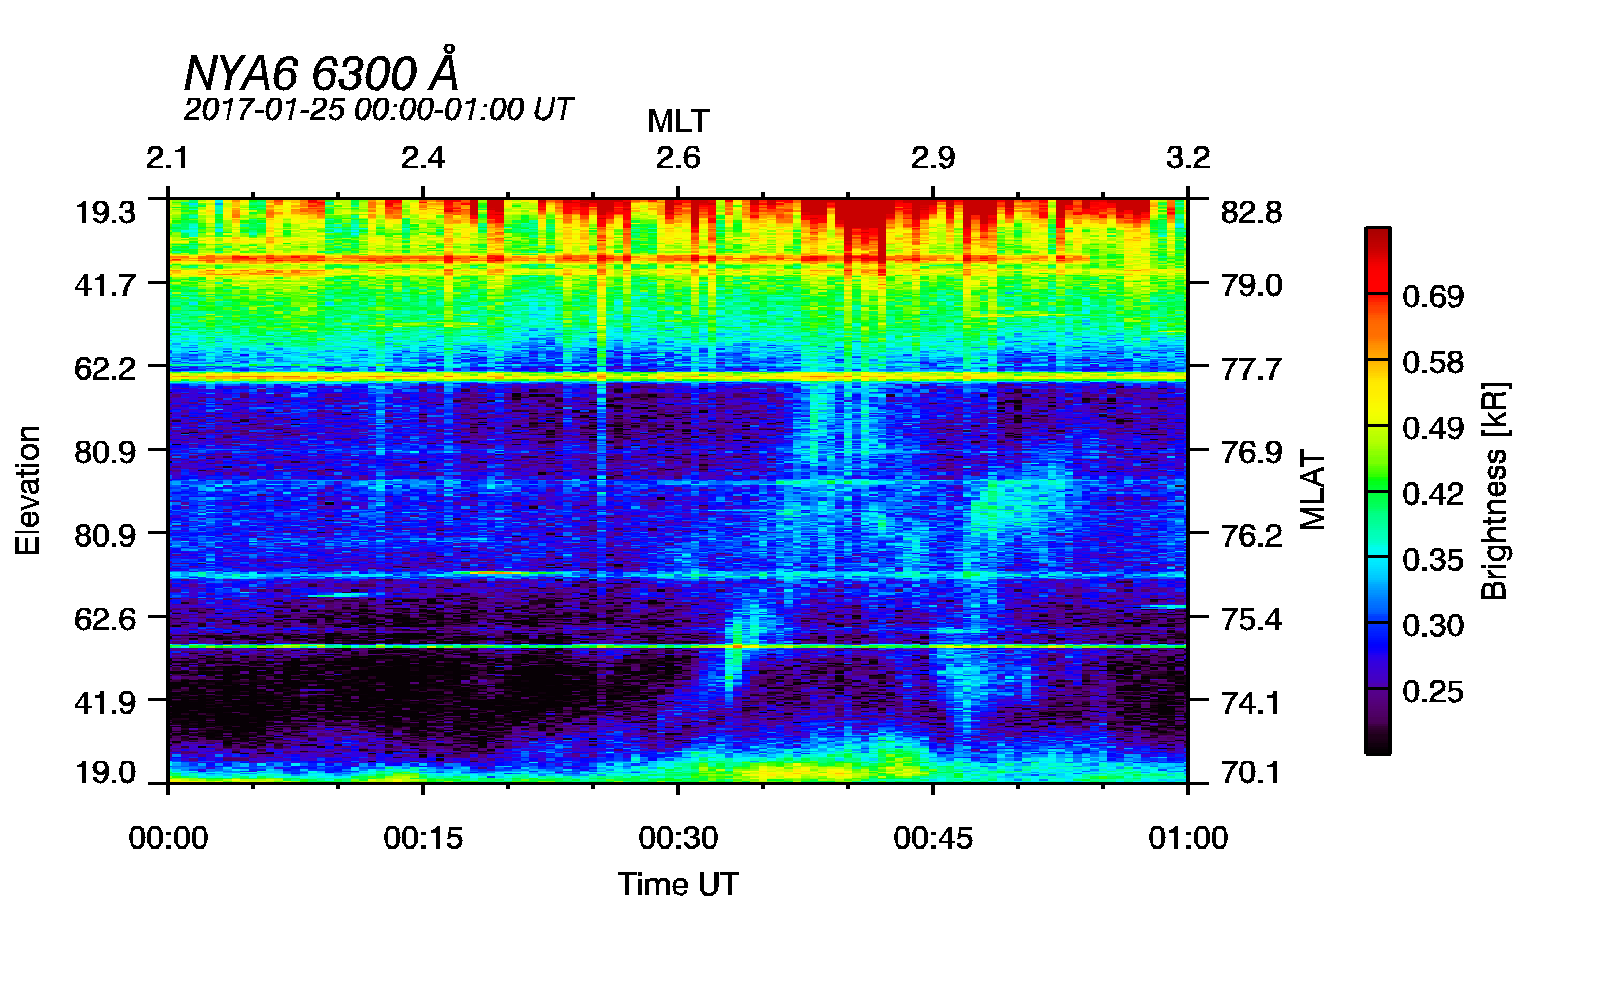
Task: Click the 79.0 MLAT tick label
Action: [x=1251, y=285]
